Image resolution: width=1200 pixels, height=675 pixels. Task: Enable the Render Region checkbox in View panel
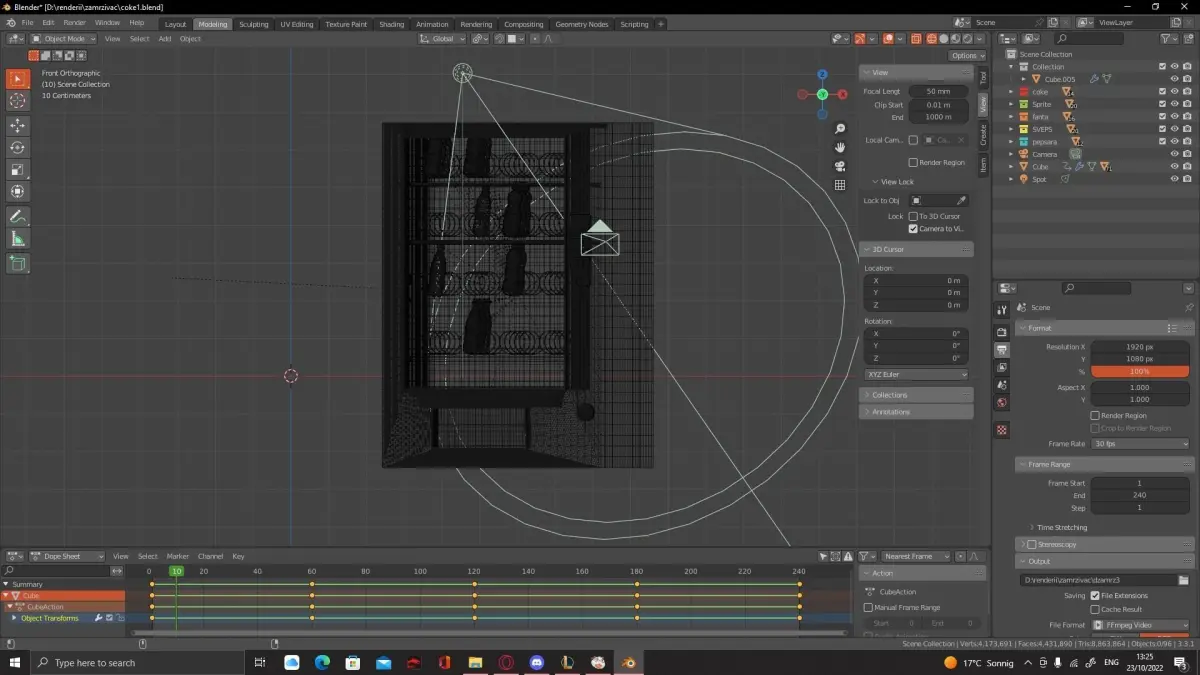tap(913, 162)
